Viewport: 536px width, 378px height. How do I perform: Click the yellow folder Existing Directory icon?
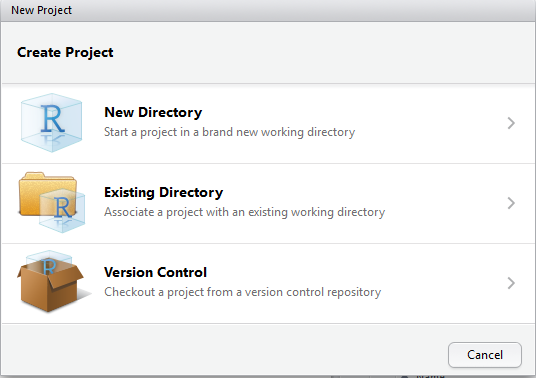[52, 202]
